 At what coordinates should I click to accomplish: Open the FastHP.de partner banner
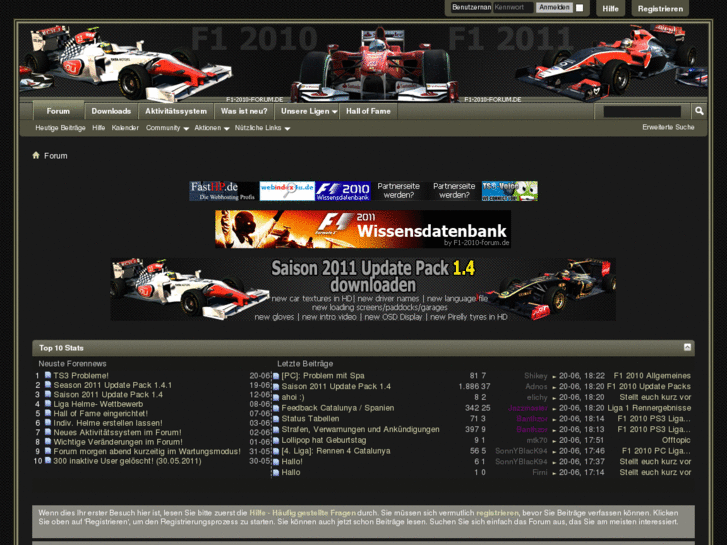pyautogui.click(x=223, y=191)
